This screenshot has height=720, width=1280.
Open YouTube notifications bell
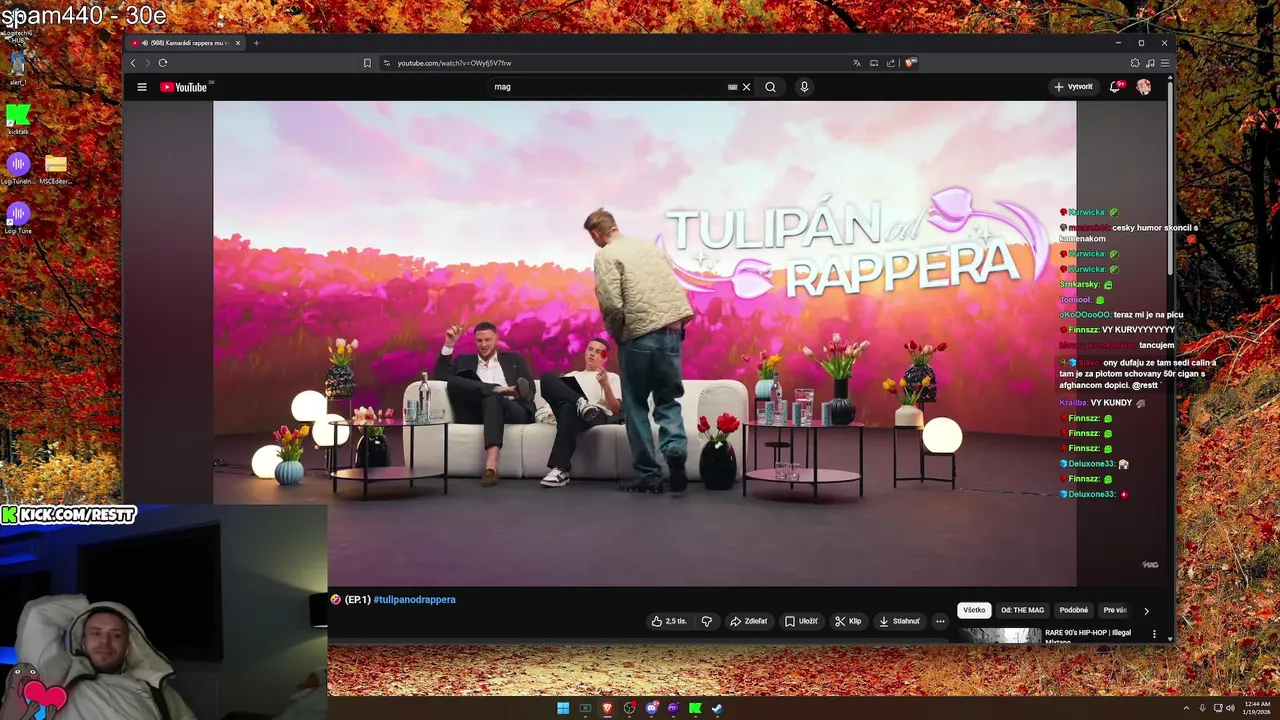click(1115, 87)
